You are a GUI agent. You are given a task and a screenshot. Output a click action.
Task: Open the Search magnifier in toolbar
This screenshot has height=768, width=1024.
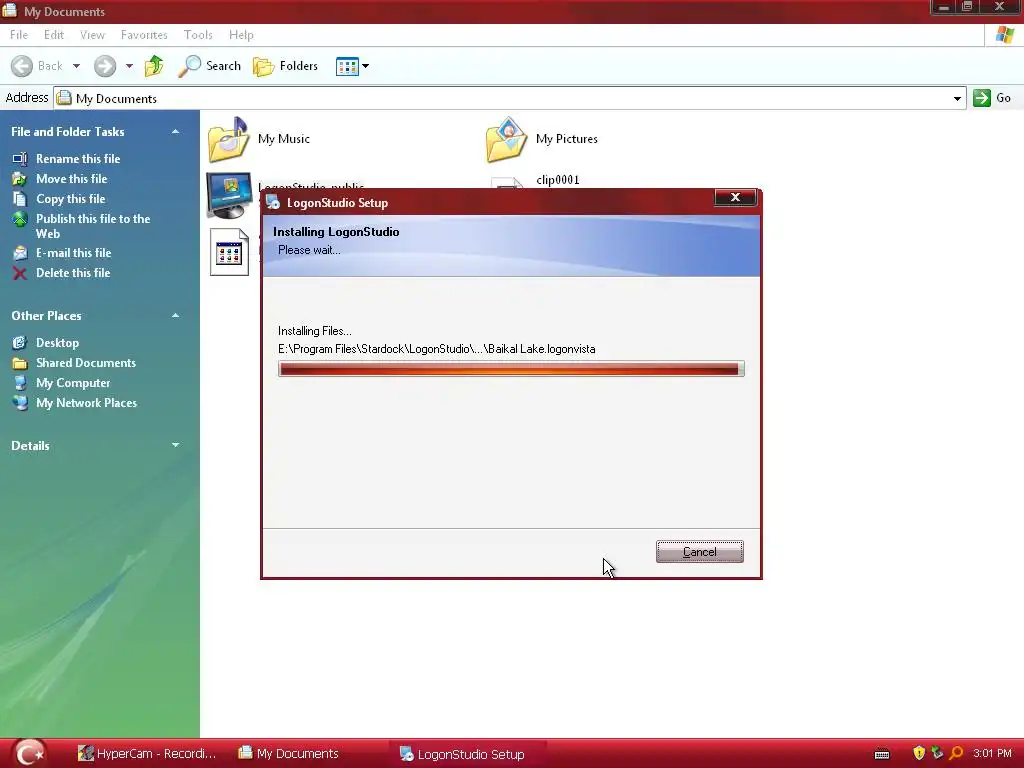[190, 66]
